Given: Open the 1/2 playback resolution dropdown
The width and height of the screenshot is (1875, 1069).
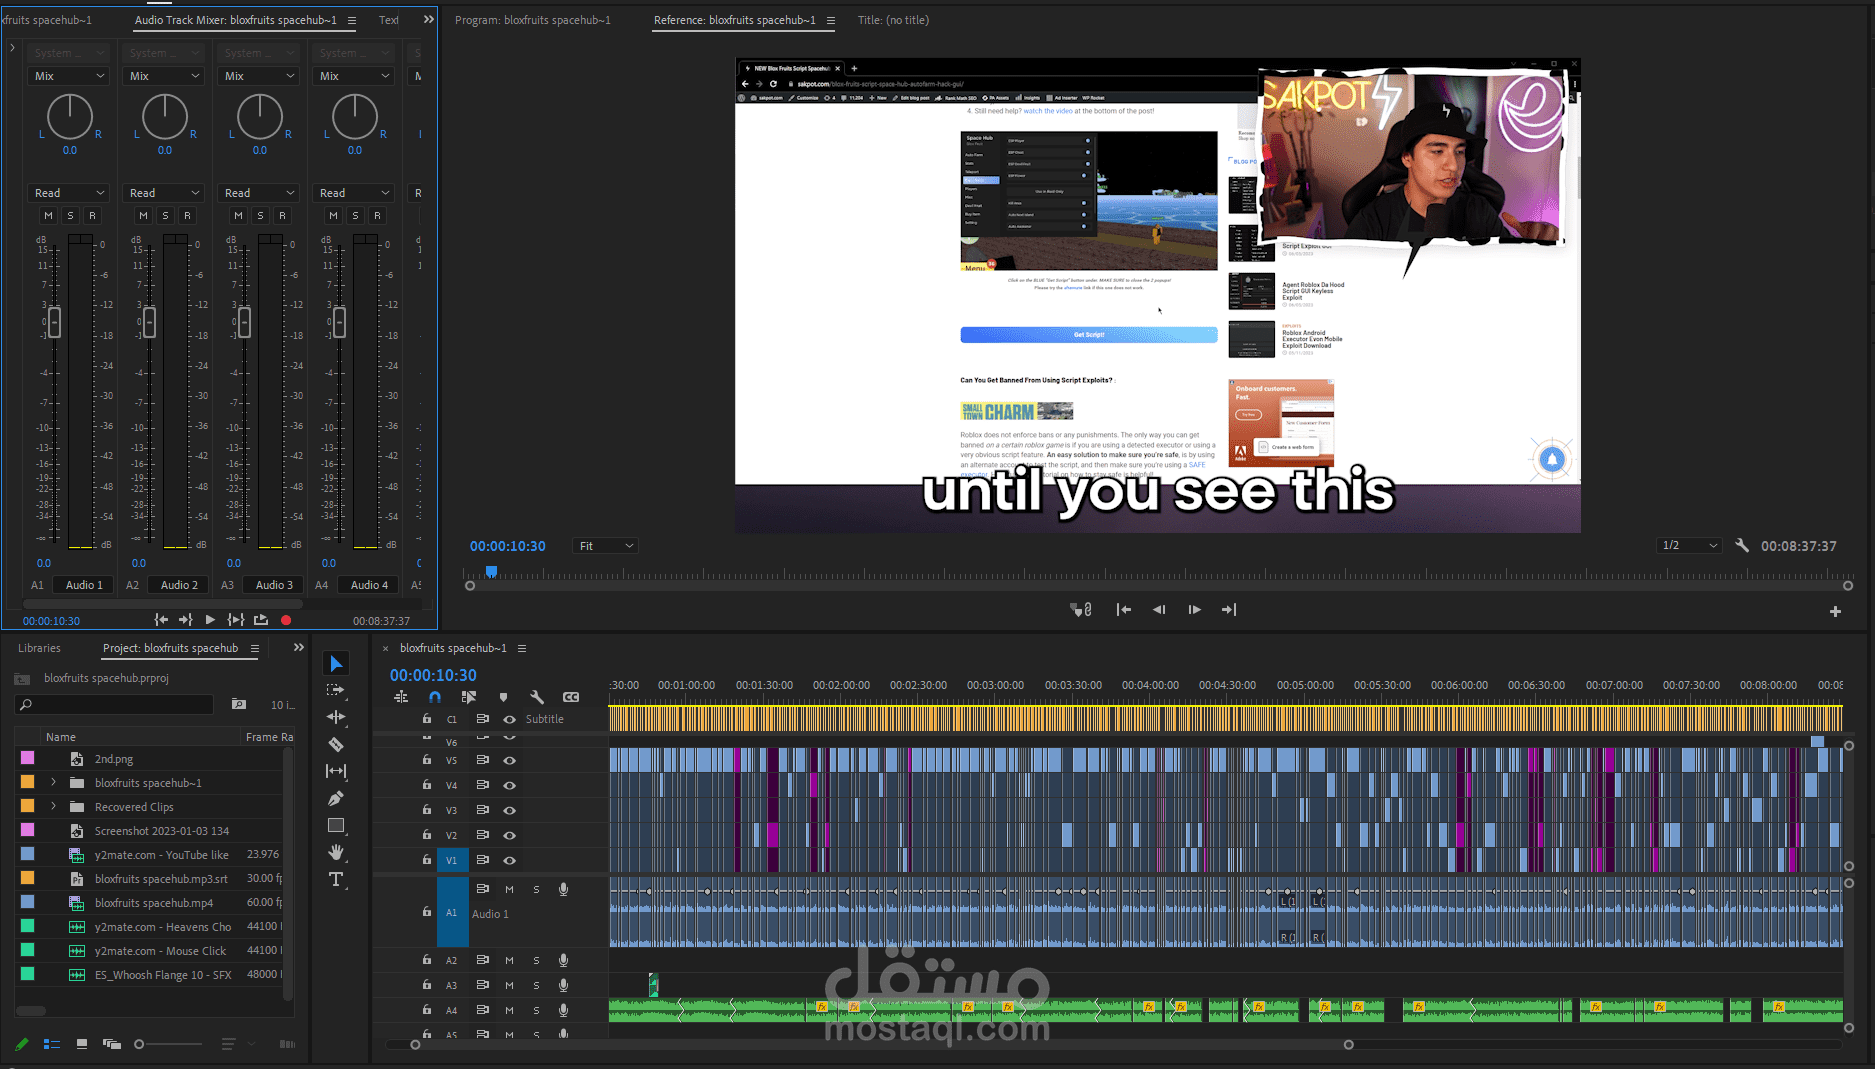Looking at the screenshot, I should coord(1688,545).
